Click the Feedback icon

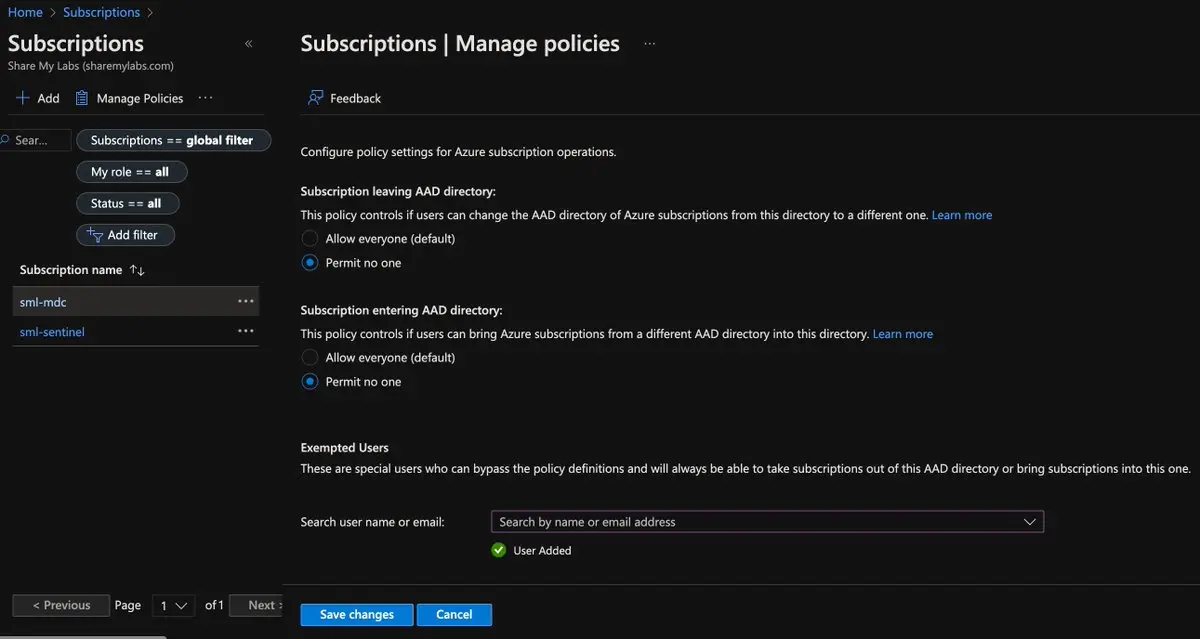316,98
